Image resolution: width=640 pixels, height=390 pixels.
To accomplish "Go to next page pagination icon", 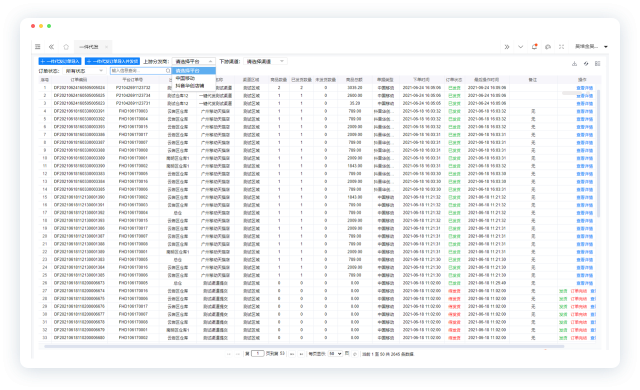I will click(292, 354).
